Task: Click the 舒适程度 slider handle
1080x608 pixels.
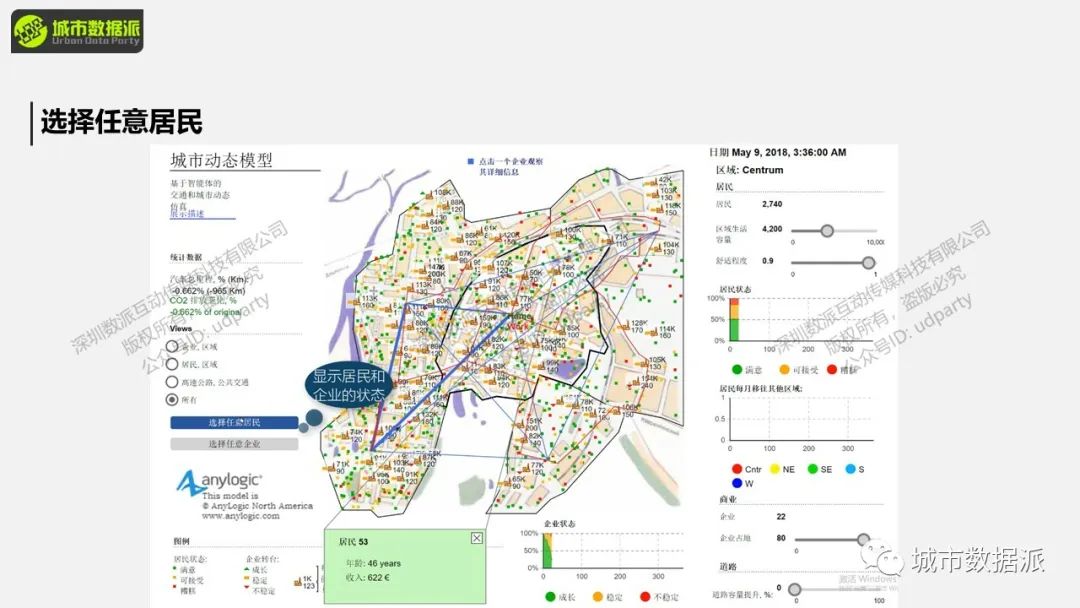Action: click(x=869, y=262)
